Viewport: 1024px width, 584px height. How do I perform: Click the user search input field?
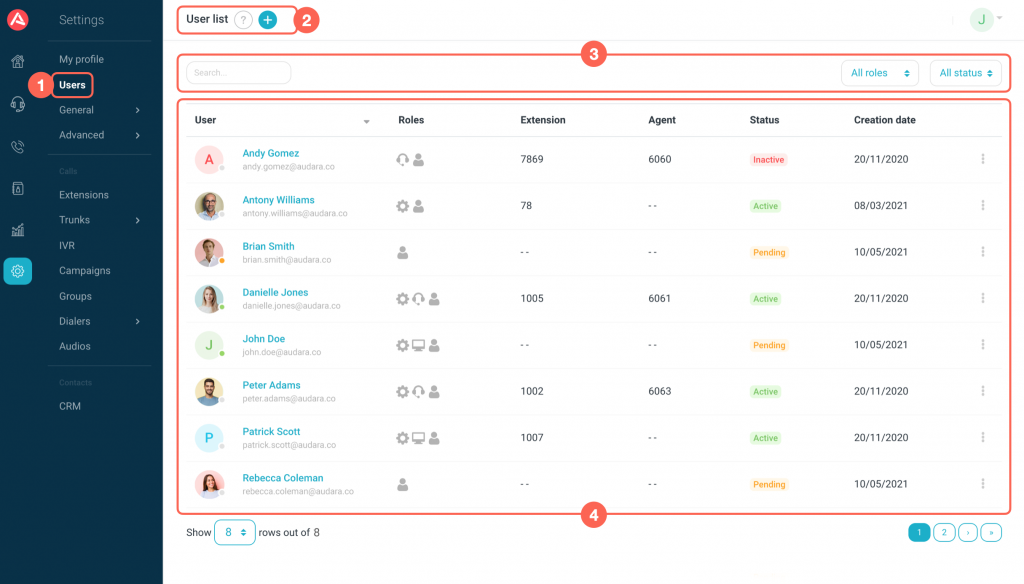[x=238, y=73]
